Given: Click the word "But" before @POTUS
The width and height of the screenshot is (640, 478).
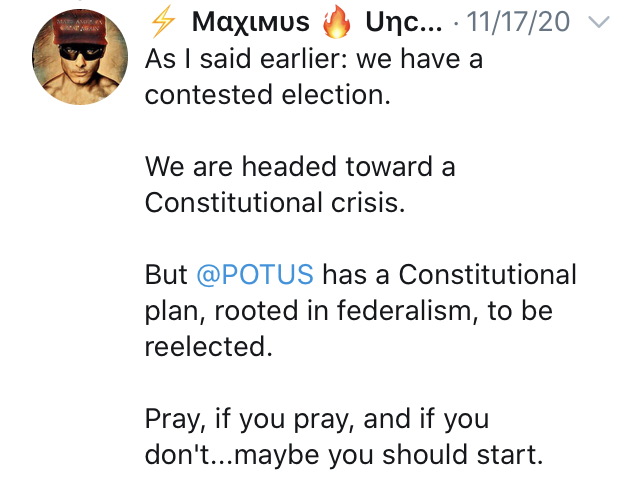Looking at the screenshot, I should click(166, 274).
